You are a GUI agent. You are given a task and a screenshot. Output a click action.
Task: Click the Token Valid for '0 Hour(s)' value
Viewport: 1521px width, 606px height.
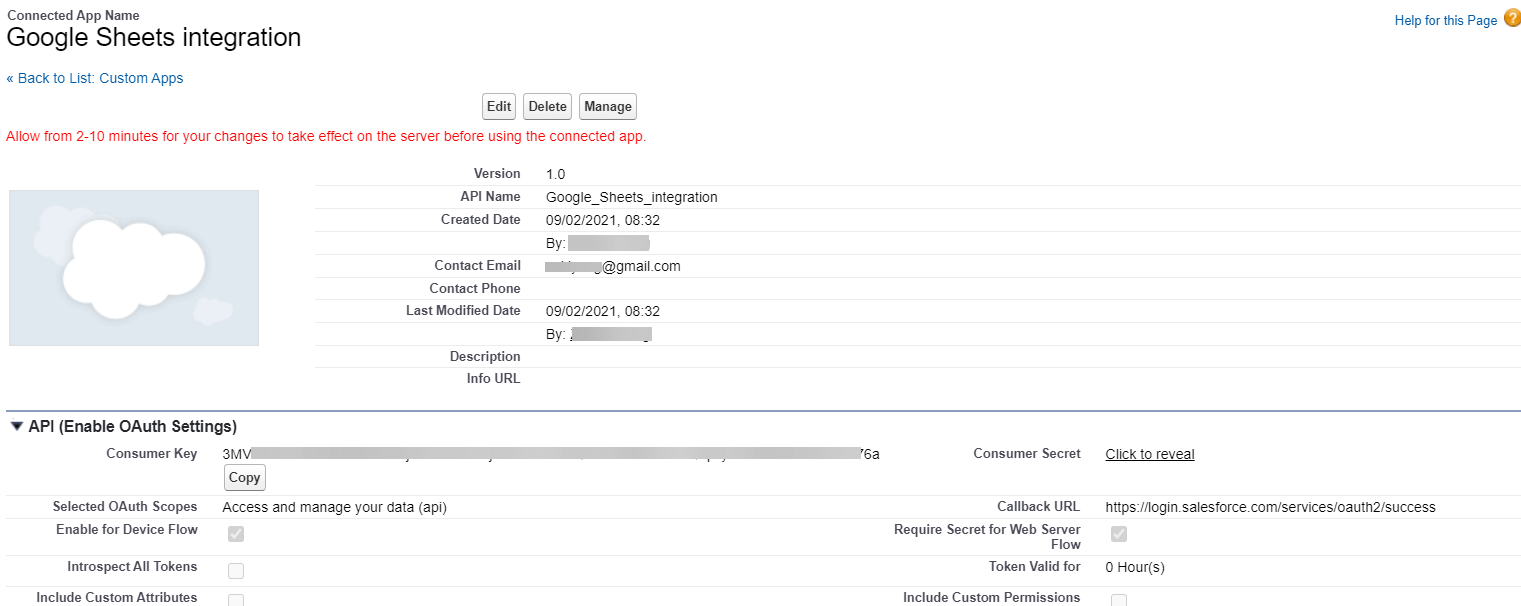[x=1135, y=567]
